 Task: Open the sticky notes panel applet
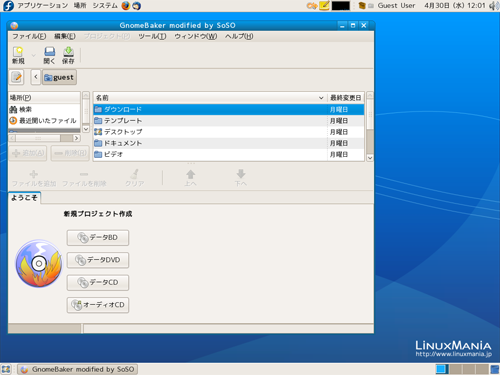pos(324,6)
